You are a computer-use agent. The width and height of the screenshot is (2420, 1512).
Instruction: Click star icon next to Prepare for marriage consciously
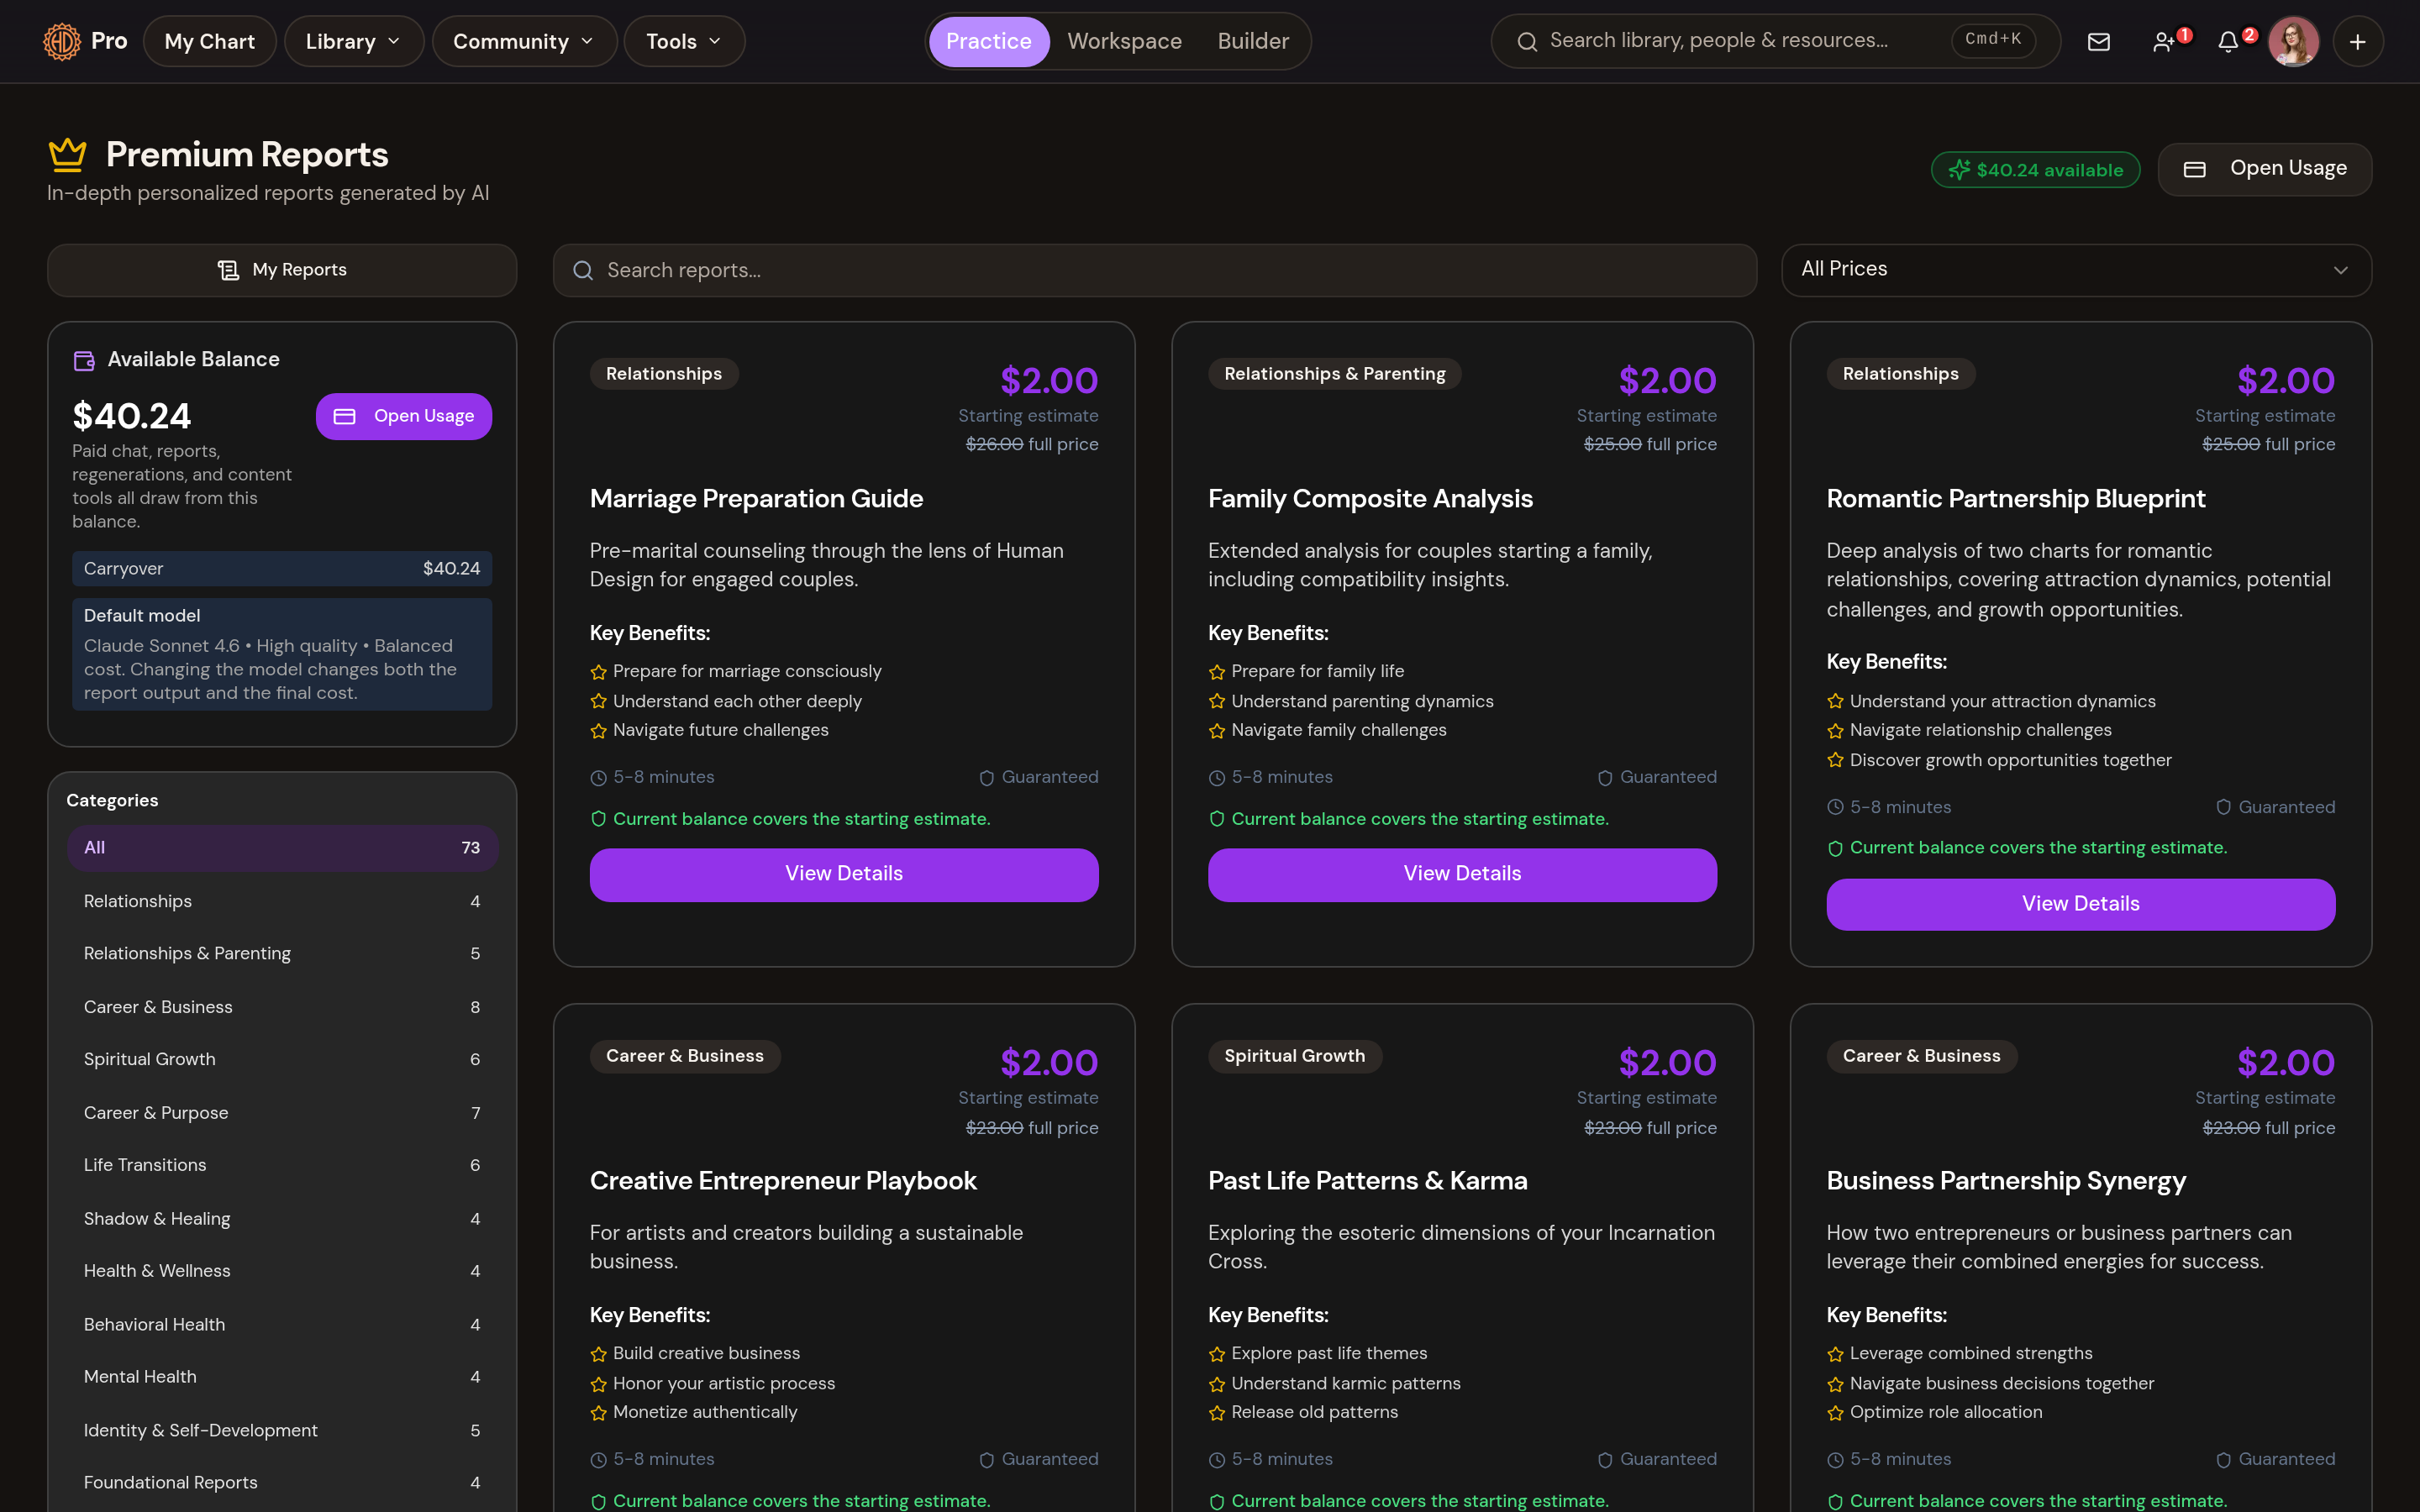click(598, 672)
